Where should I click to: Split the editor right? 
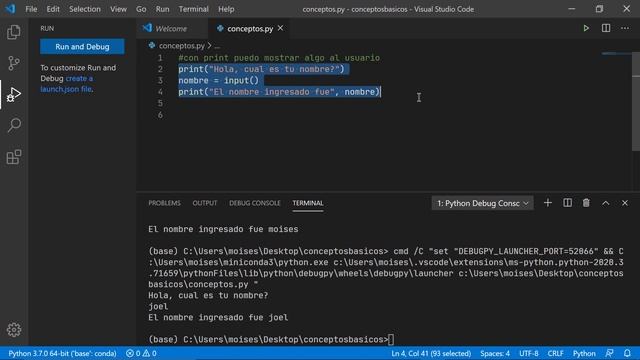click(606, 28)
